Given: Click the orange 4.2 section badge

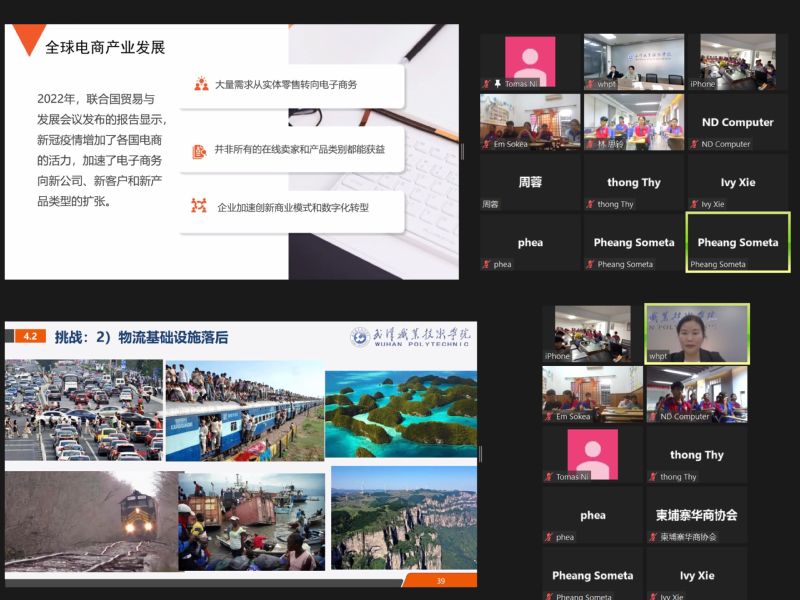Looking at the screenshot, I should pyautogui.click(x=30, y=337).
